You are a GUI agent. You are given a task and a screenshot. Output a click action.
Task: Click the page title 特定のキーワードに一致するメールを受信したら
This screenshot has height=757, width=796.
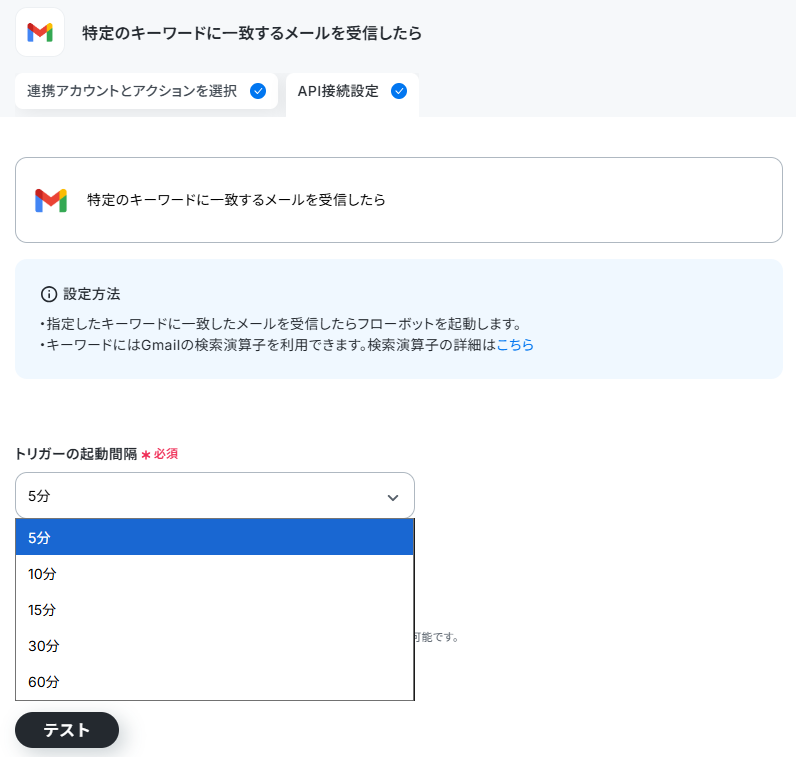tap(252, 33)
